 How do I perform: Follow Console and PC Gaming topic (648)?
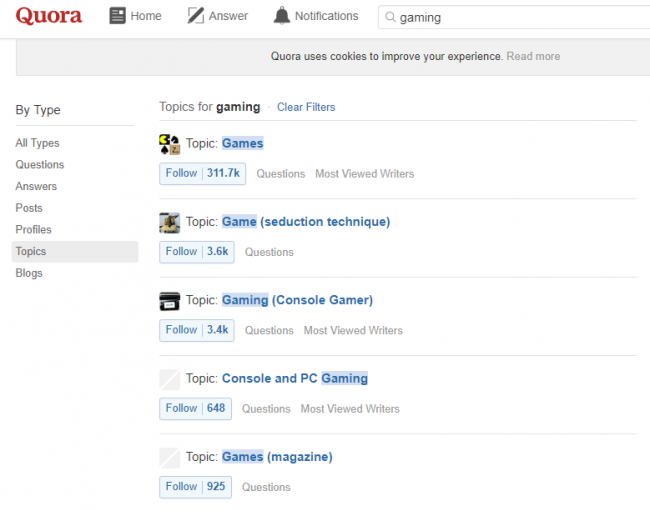click(195, 409)
